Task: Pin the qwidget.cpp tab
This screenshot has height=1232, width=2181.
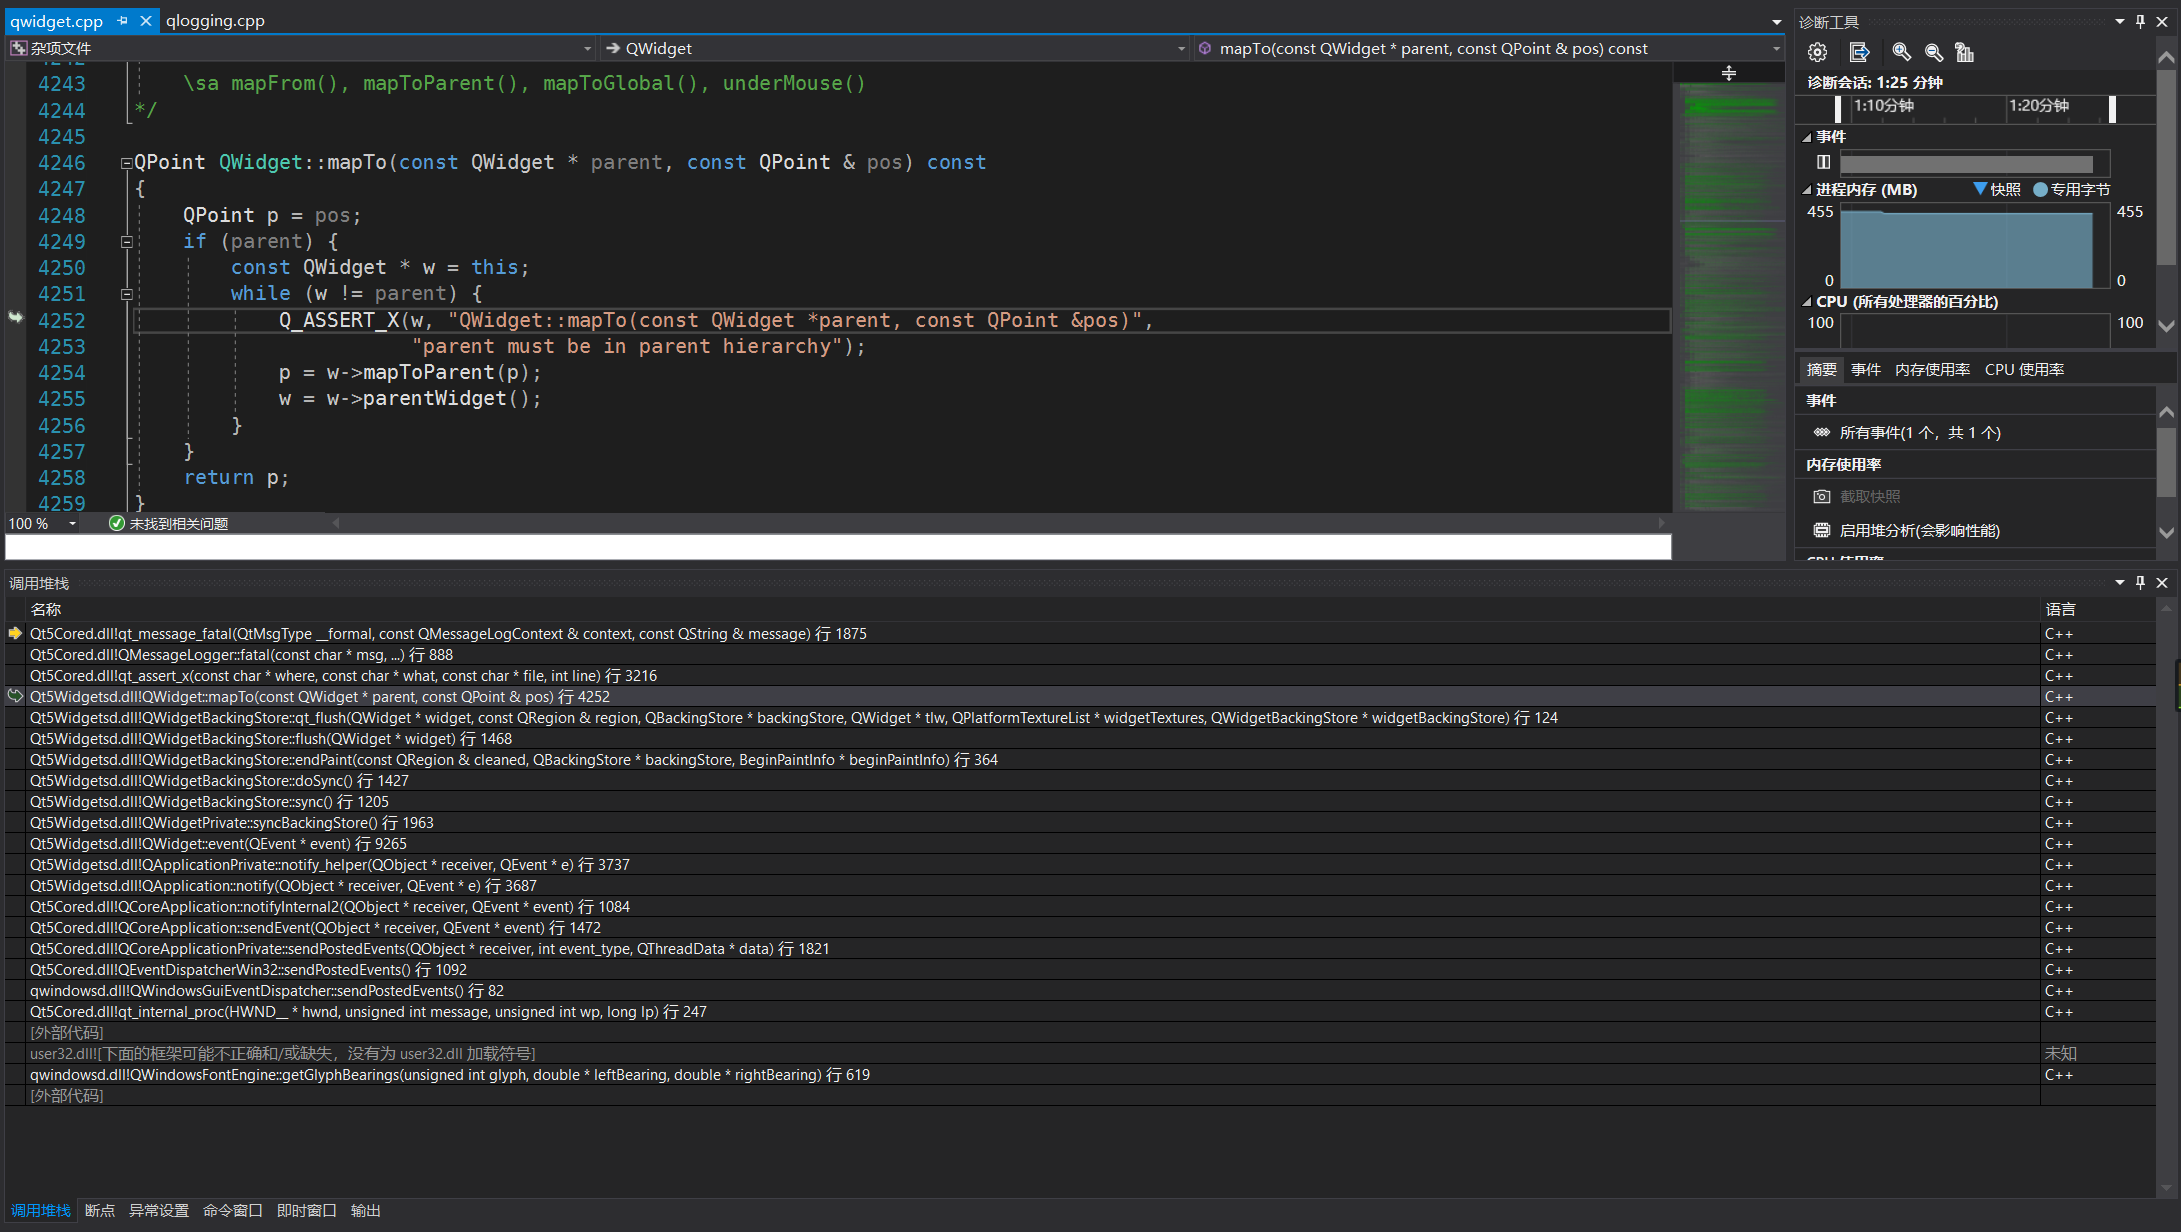Action: (123, 20)
